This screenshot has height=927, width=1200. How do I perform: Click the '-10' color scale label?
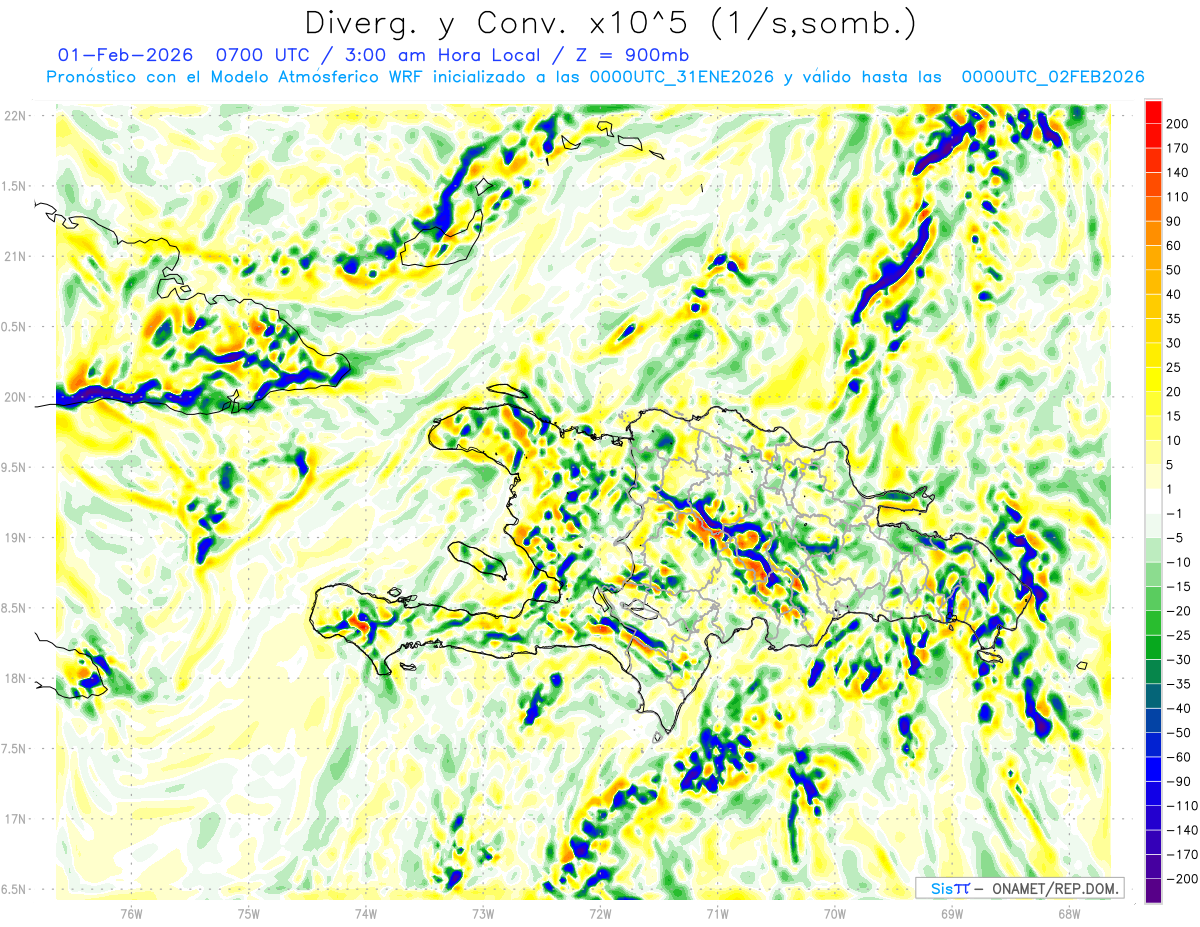pyautogui.click(x=1179, y=562)
